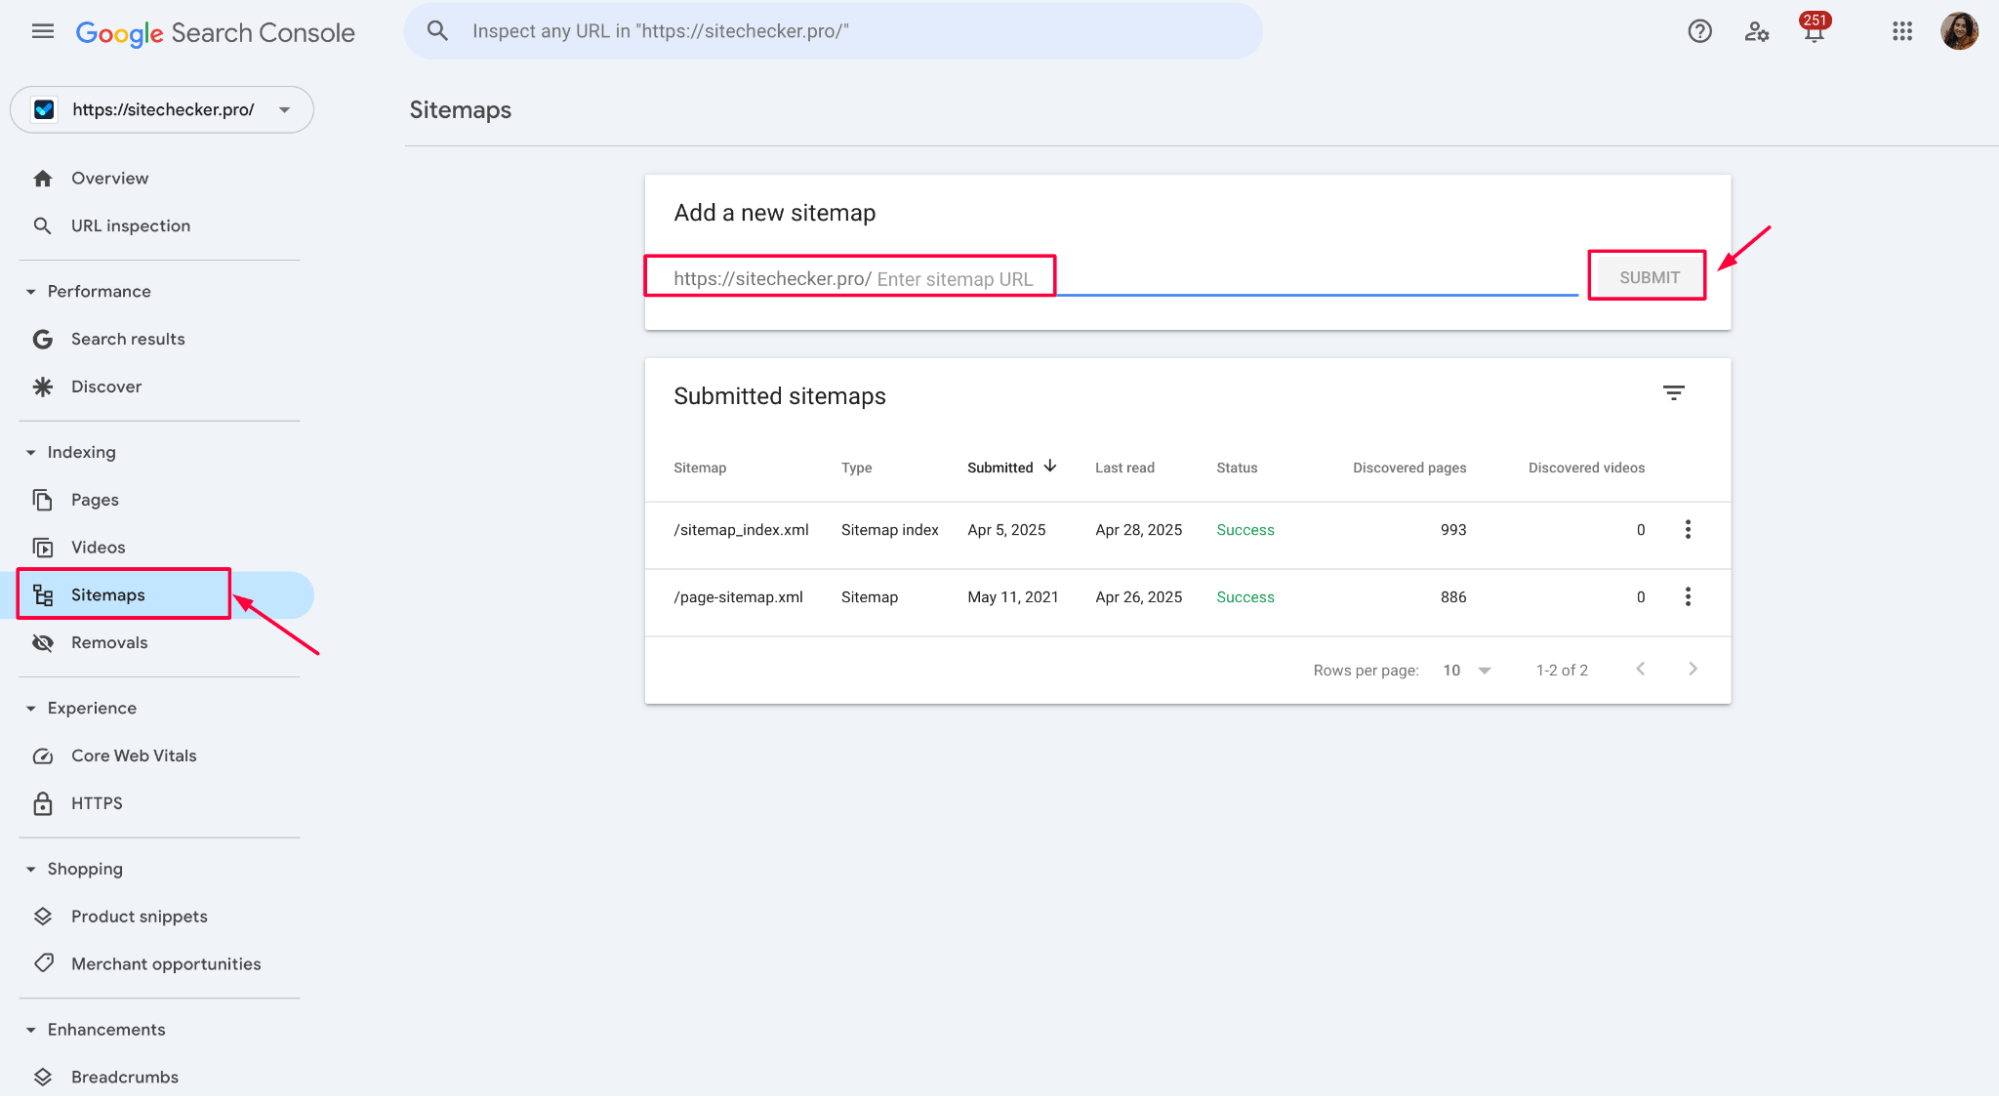Open the Discover report
Viewport: 1999px width, 1097px height.
pyautogui.click(x=106, y=387)
